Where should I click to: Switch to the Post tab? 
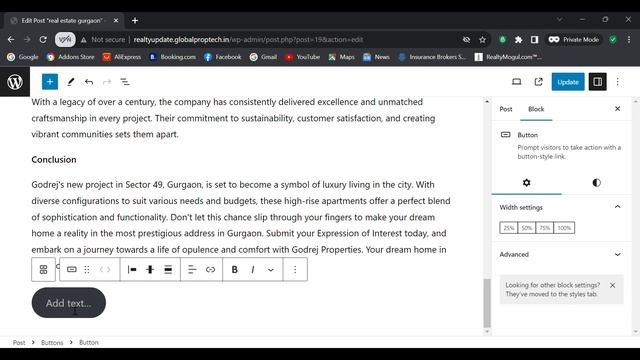pos(506,109)
